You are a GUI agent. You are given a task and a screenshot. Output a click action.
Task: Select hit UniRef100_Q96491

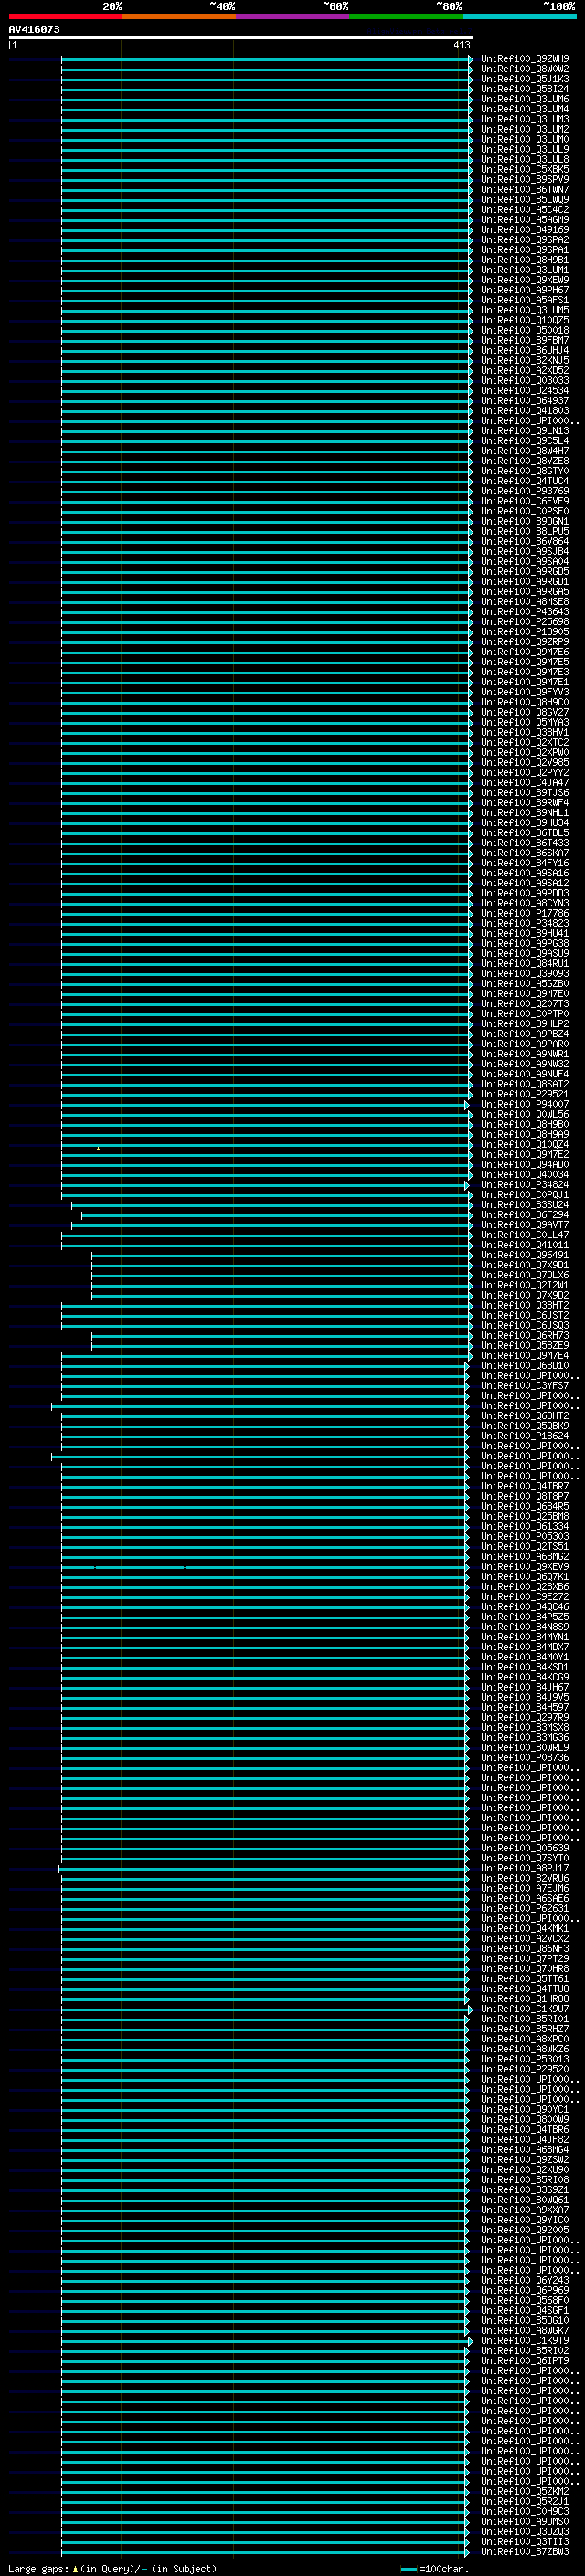coord(525,1255)
